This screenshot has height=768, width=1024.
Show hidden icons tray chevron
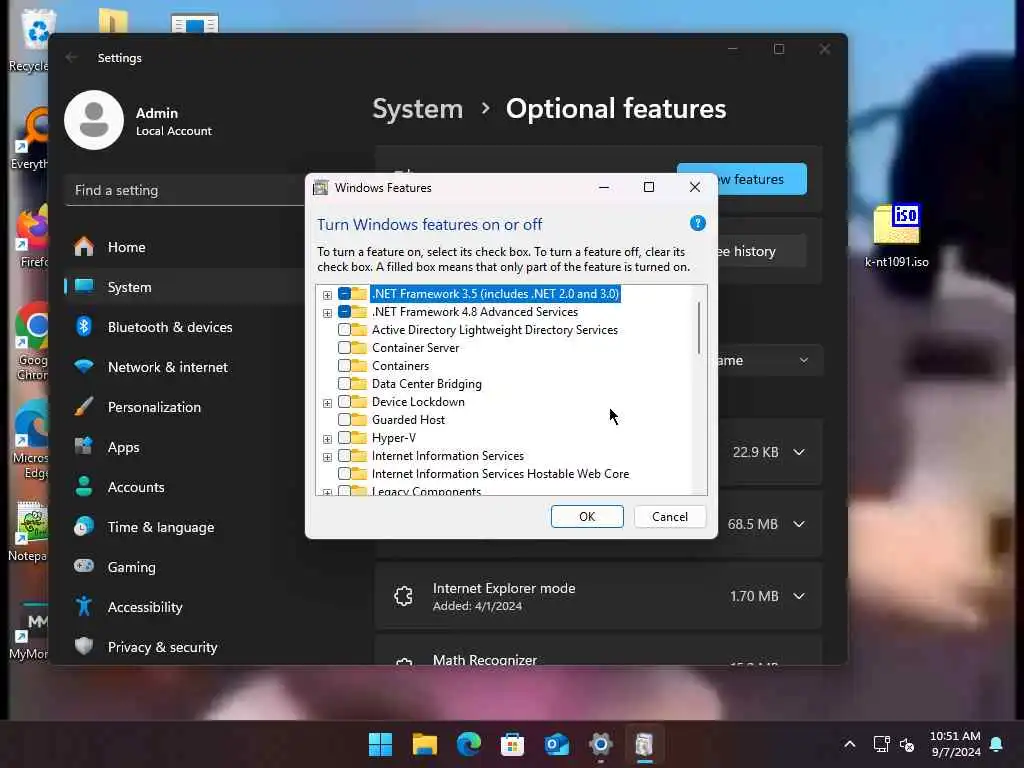[x=850, y=744]
